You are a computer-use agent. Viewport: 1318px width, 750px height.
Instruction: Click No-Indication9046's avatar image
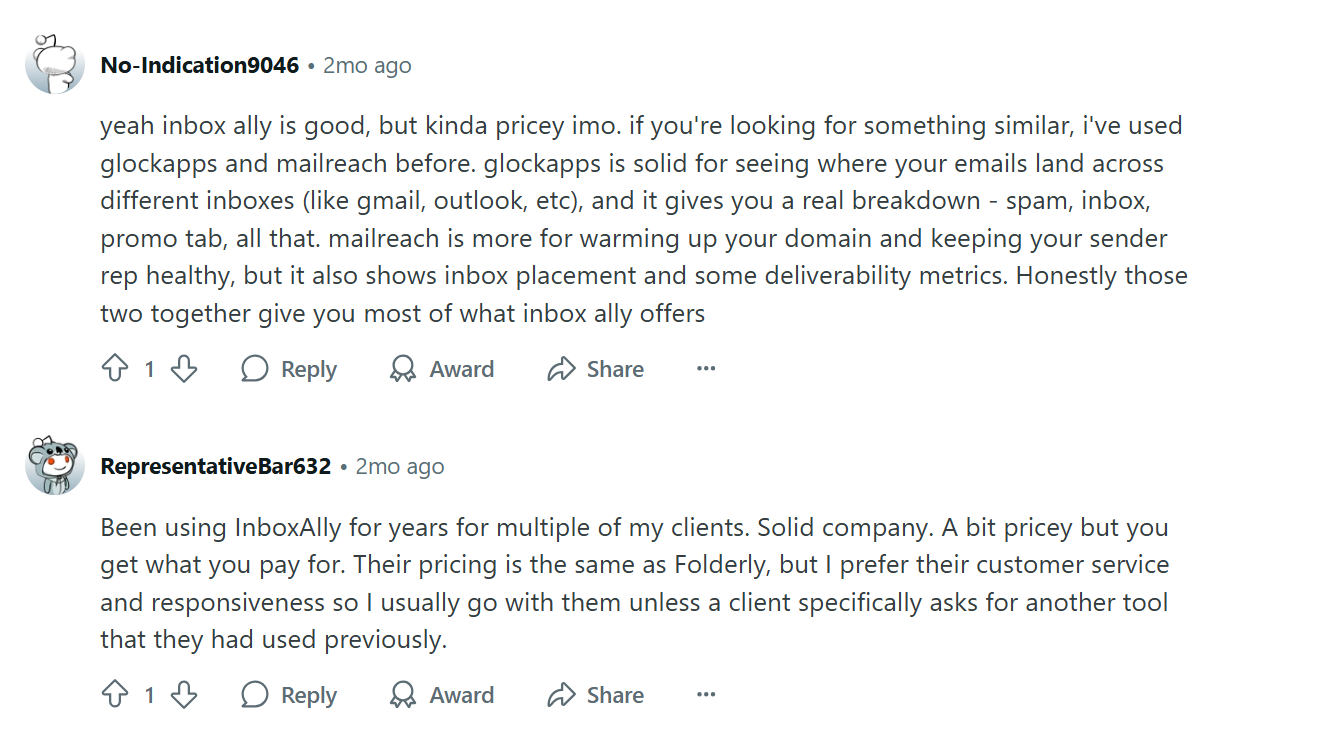[x=55, y=64]
